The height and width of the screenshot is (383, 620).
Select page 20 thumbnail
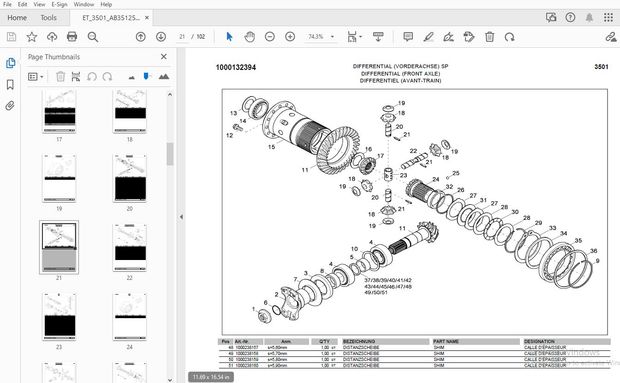point(130,178)
